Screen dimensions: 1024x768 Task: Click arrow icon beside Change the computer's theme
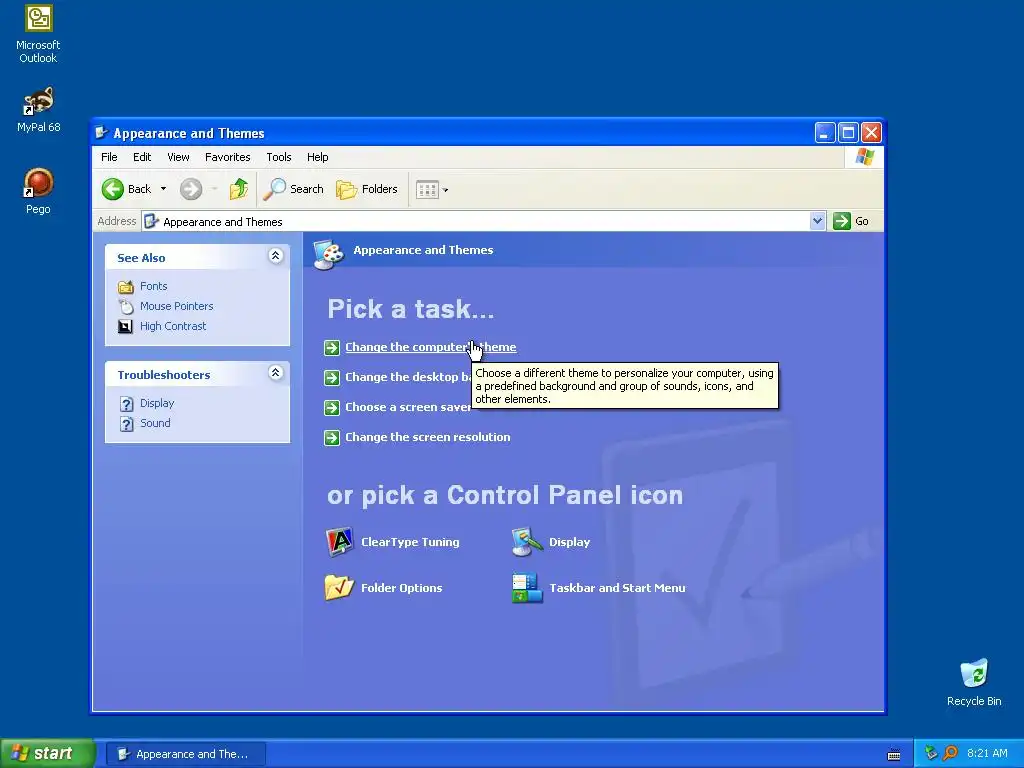coord(332,347)
